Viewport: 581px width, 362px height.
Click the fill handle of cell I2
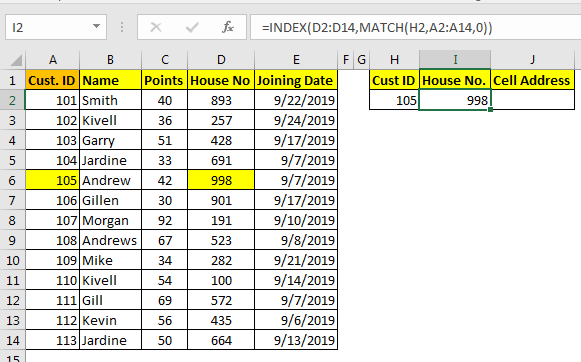click(x=491, y=110)
